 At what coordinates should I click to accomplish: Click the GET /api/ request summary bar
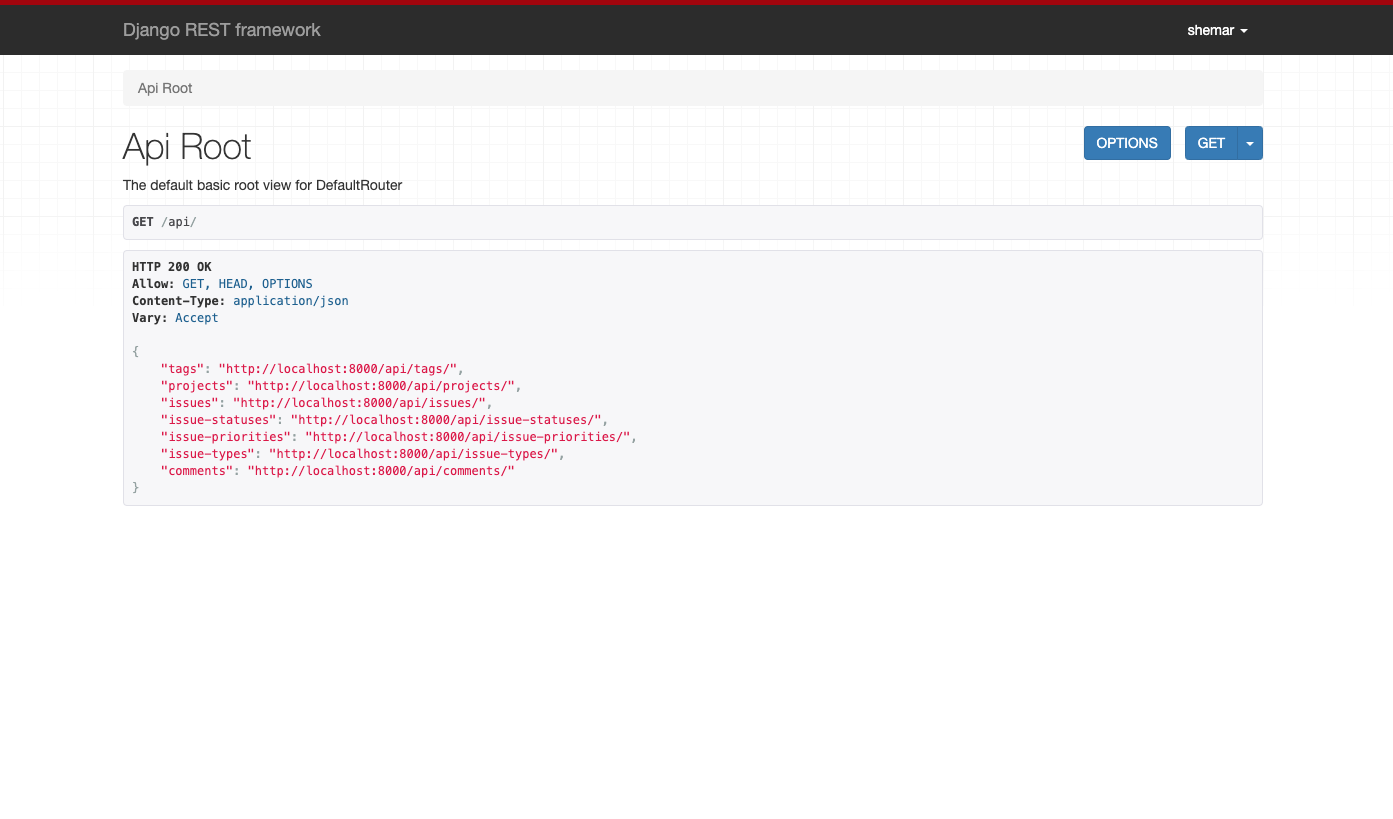point(692,222)
